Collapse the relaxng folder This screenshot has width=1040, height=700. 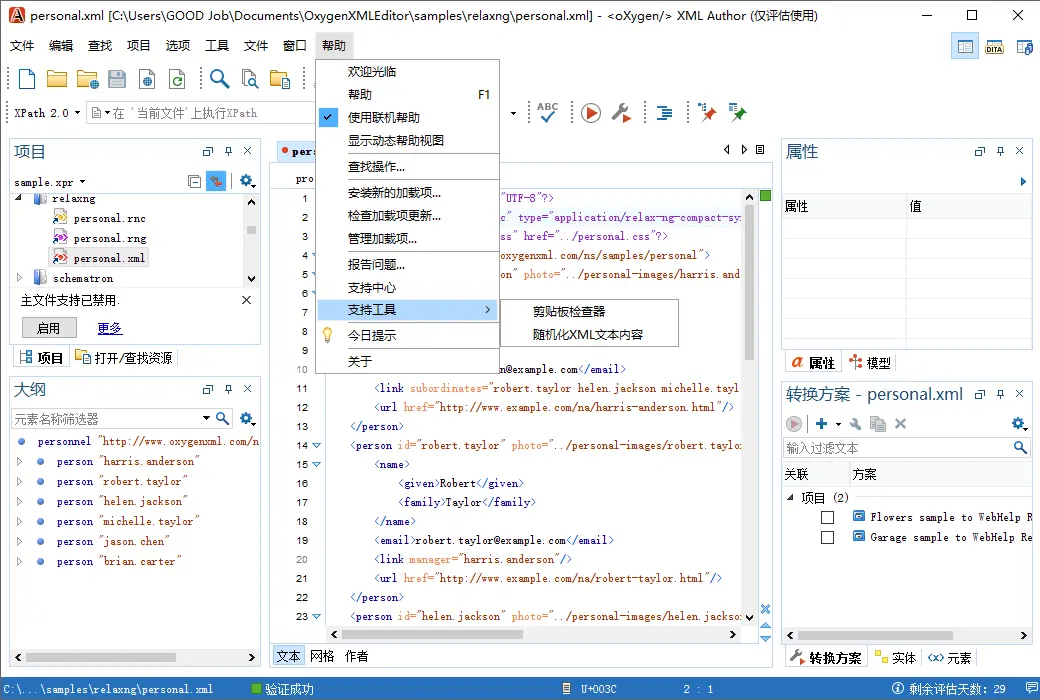point(19,198)
